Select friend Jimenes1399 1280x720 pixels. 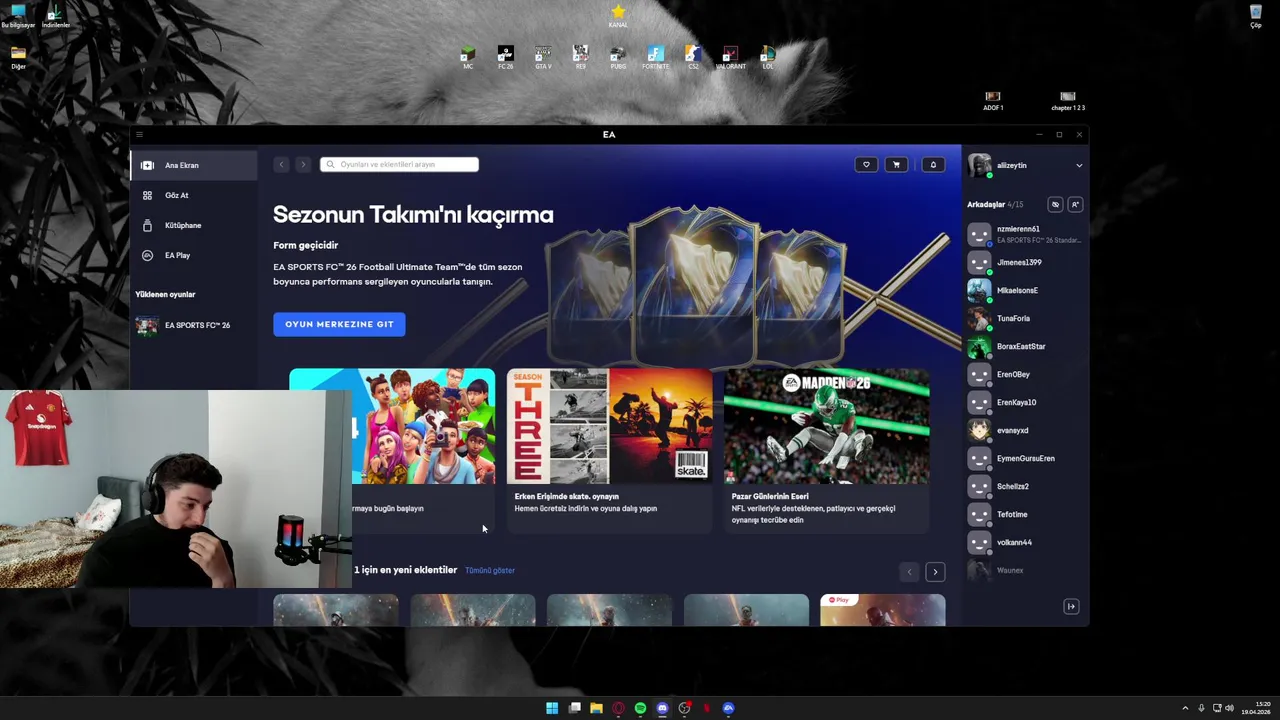tap(1024, 262)
